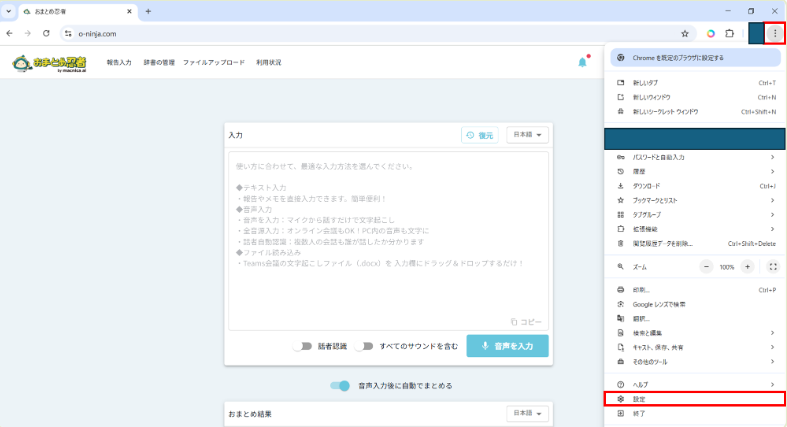Viewport: 787px width, 427px height.
Task: Expand キャスト、保存、共有 submenu
Action: tap(695, 347)
